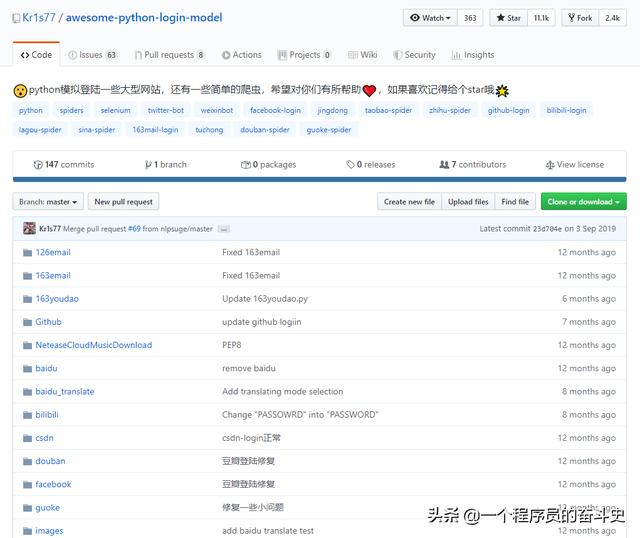Screen dimensions: 640x538
Task: Select the bilibili-login topic tag
Action: (566, 110)
